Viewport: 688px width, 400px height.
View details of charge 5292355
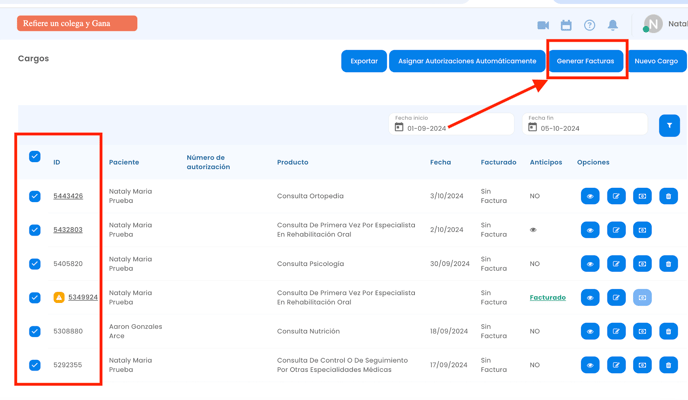(x=590, y=365)
